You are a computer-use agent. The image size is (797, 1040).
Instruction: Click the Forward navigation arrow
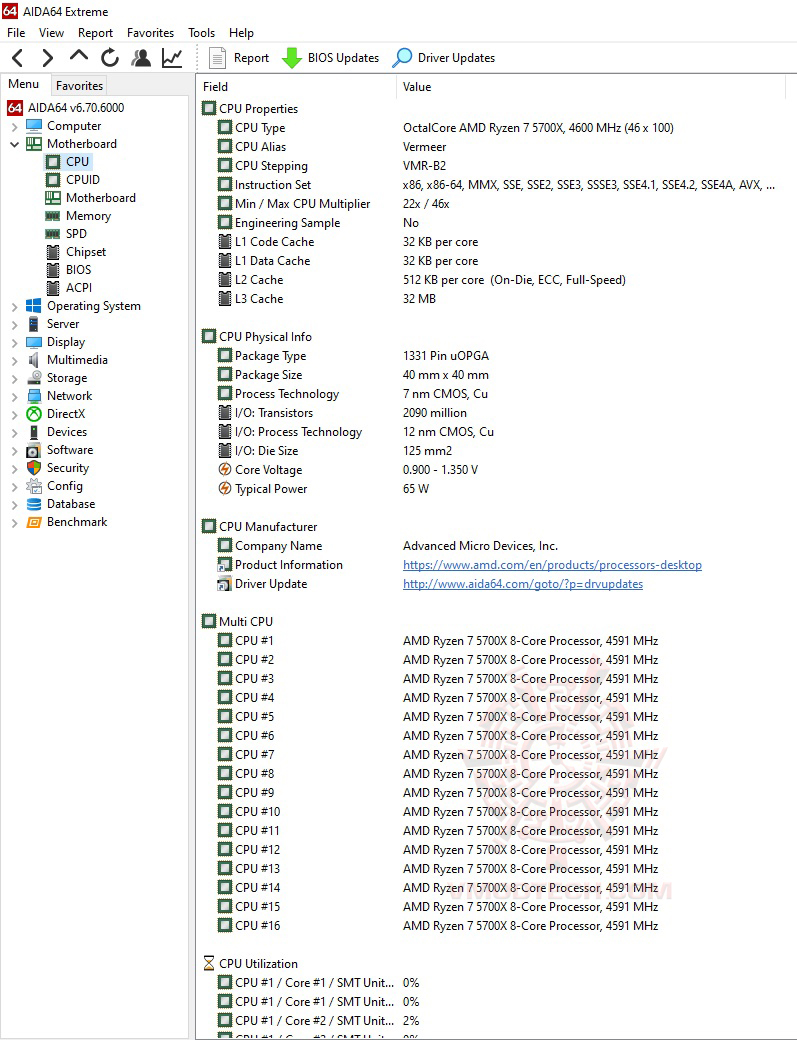(47, 58)
